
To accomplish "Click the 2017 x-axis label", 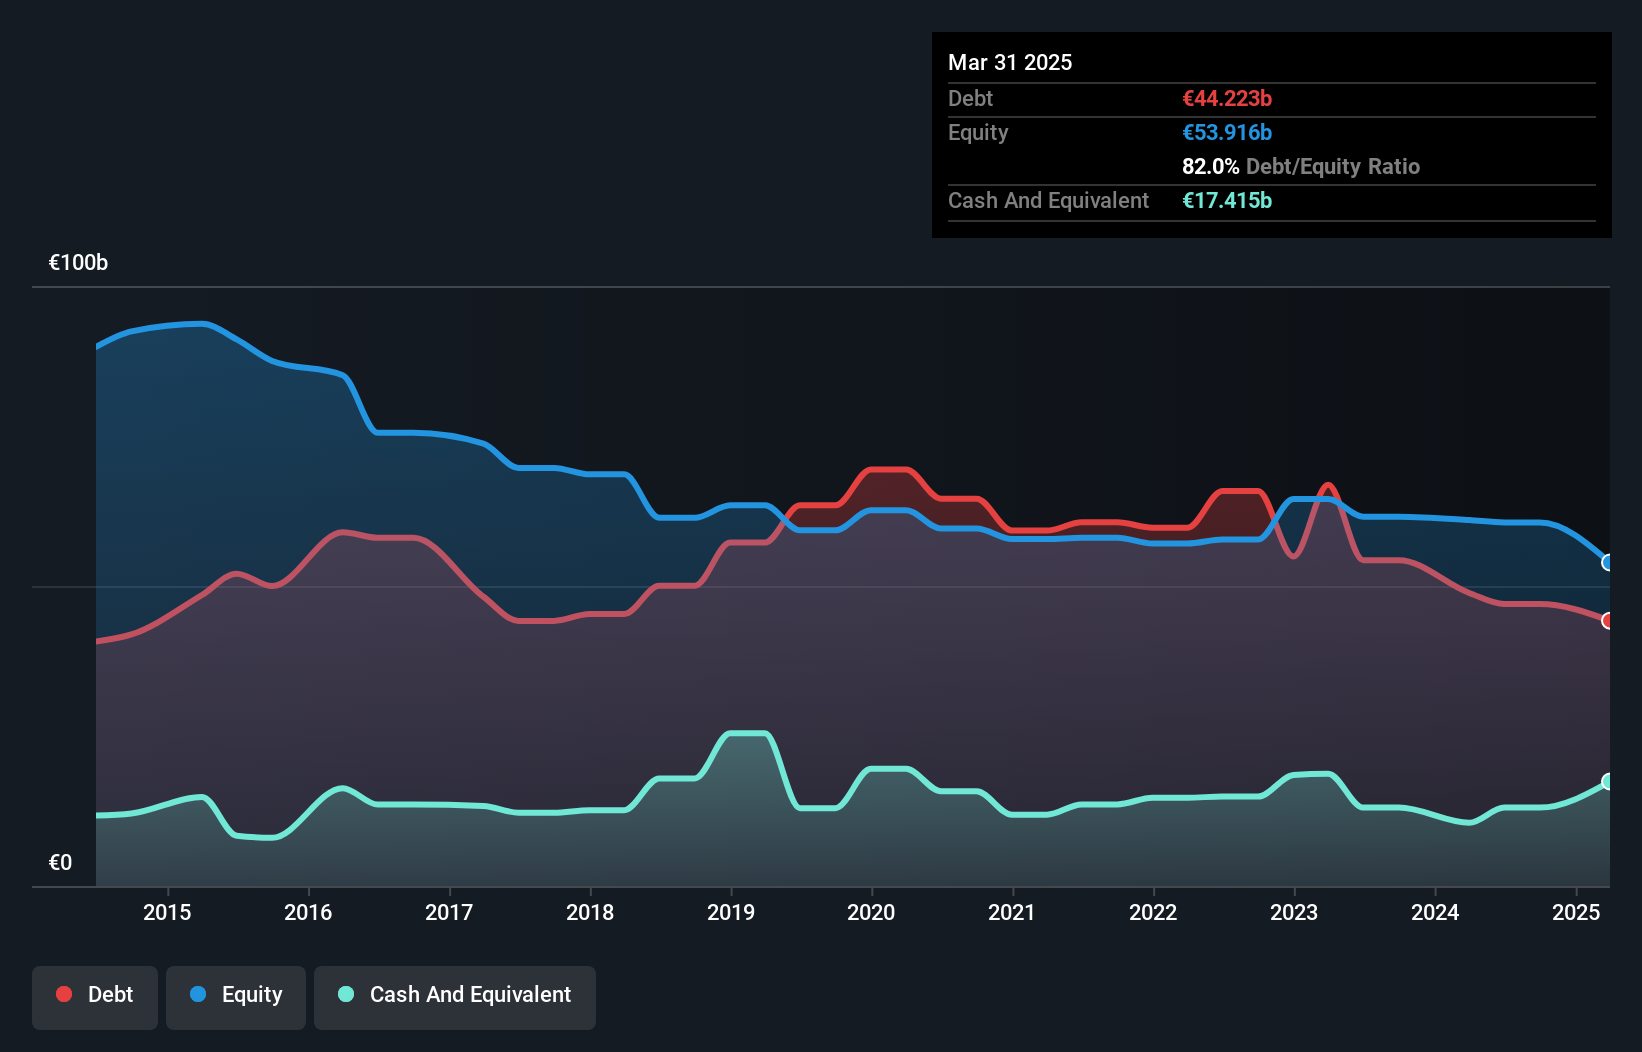I will click(x=449, y=912).
